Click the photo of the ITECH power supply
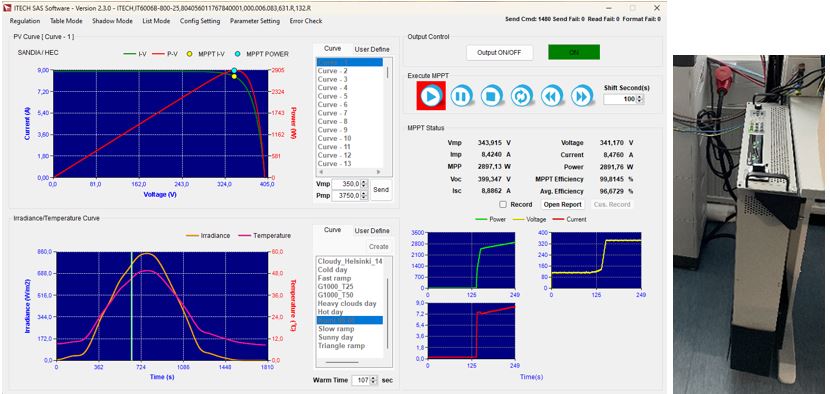 click(748, 224)
